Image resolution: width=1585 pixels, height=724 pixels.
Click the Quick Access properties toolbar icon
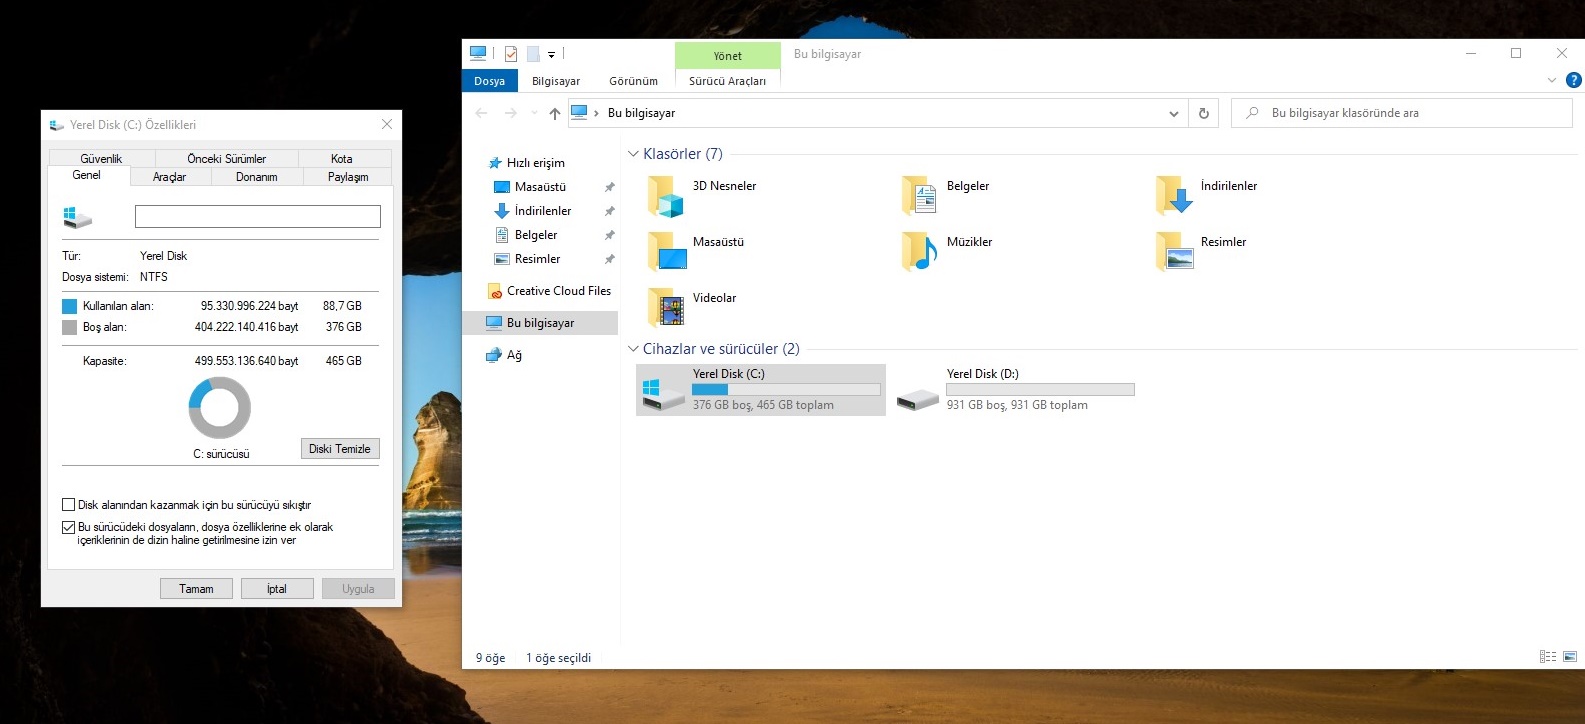click(510, 54)
